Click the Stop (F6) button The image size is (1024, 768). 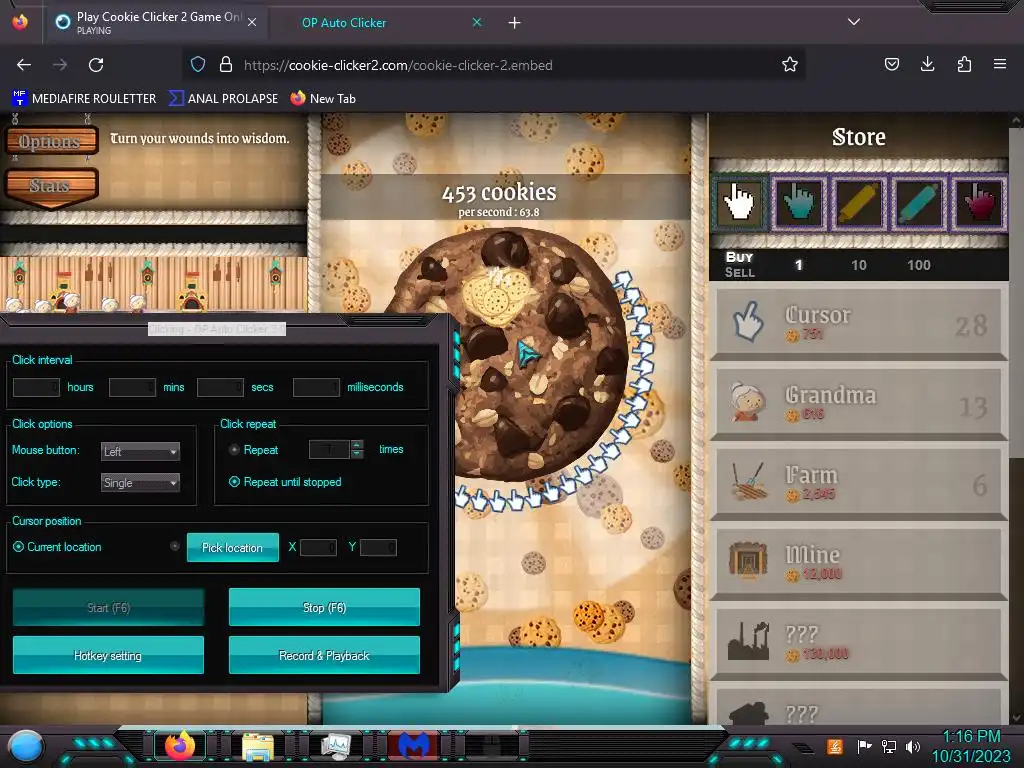324,607
